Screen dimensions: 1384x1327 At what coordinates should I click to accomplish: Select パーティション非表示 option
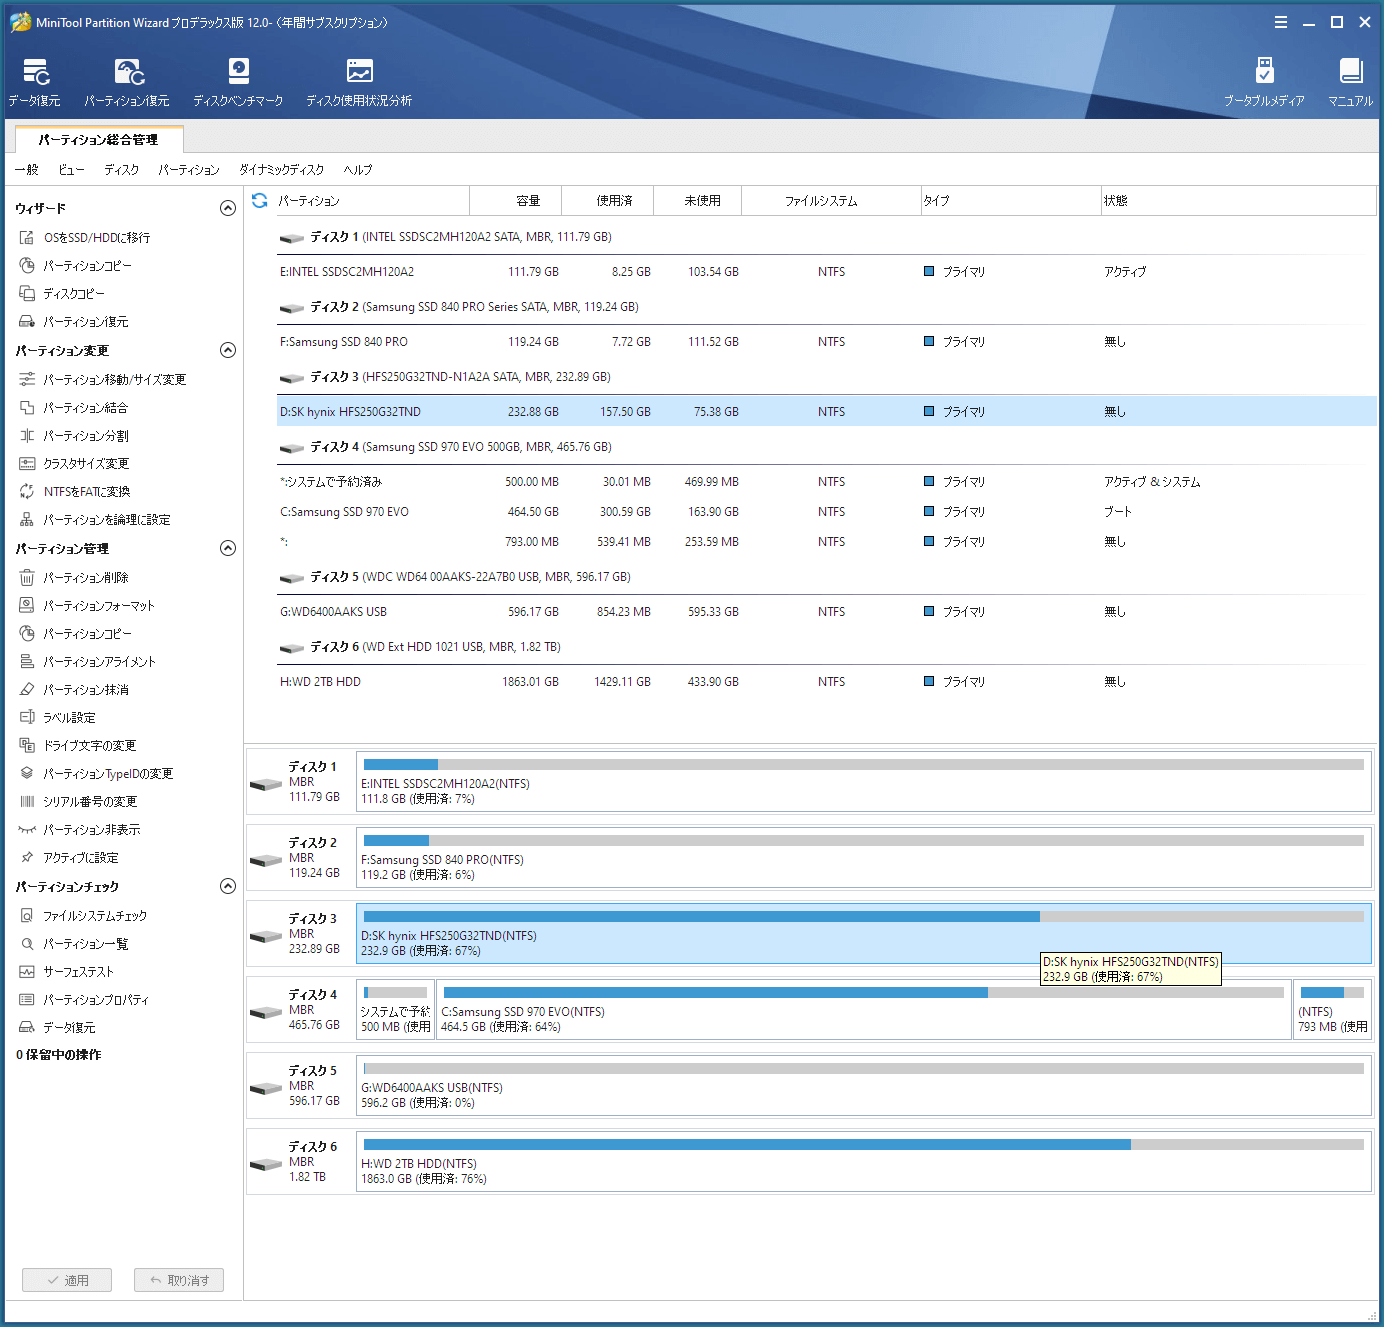(x=80, y=830)
